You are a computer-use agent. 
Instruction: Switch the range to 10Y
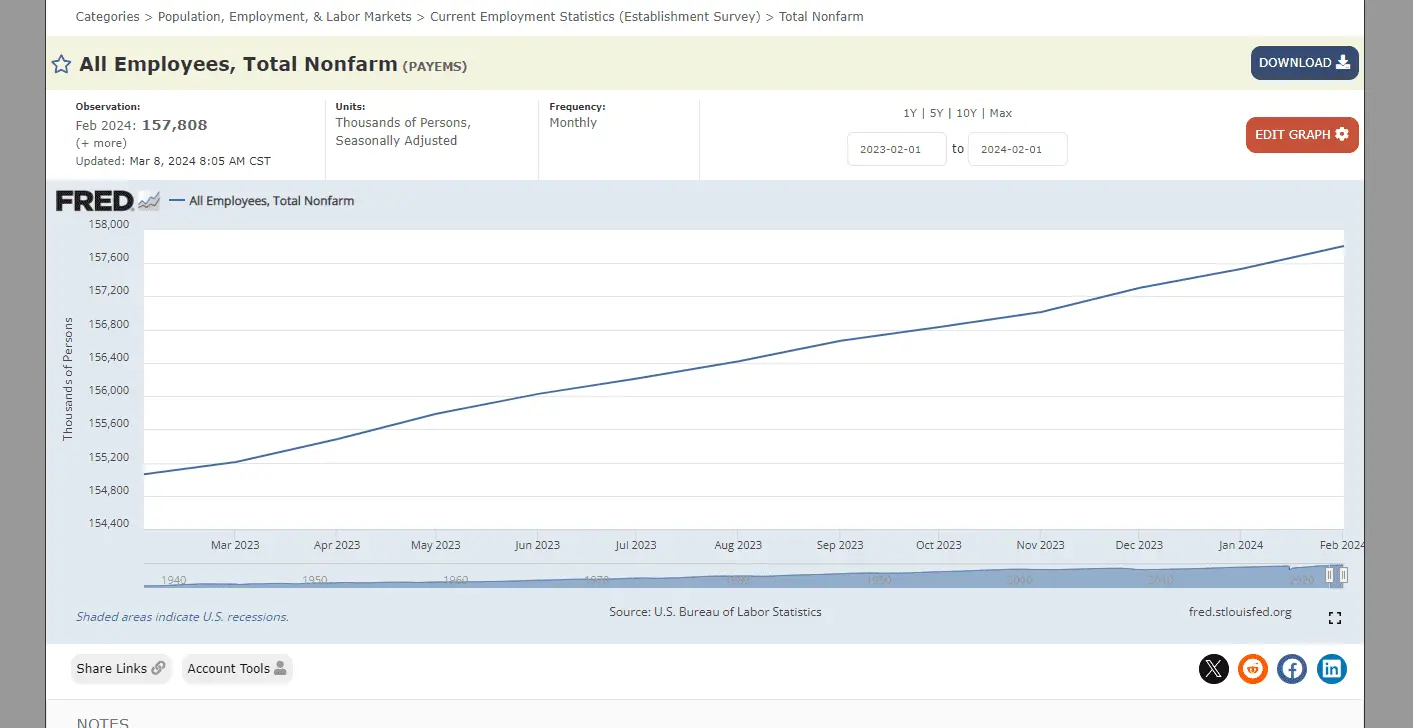click(x=966, y=114)
